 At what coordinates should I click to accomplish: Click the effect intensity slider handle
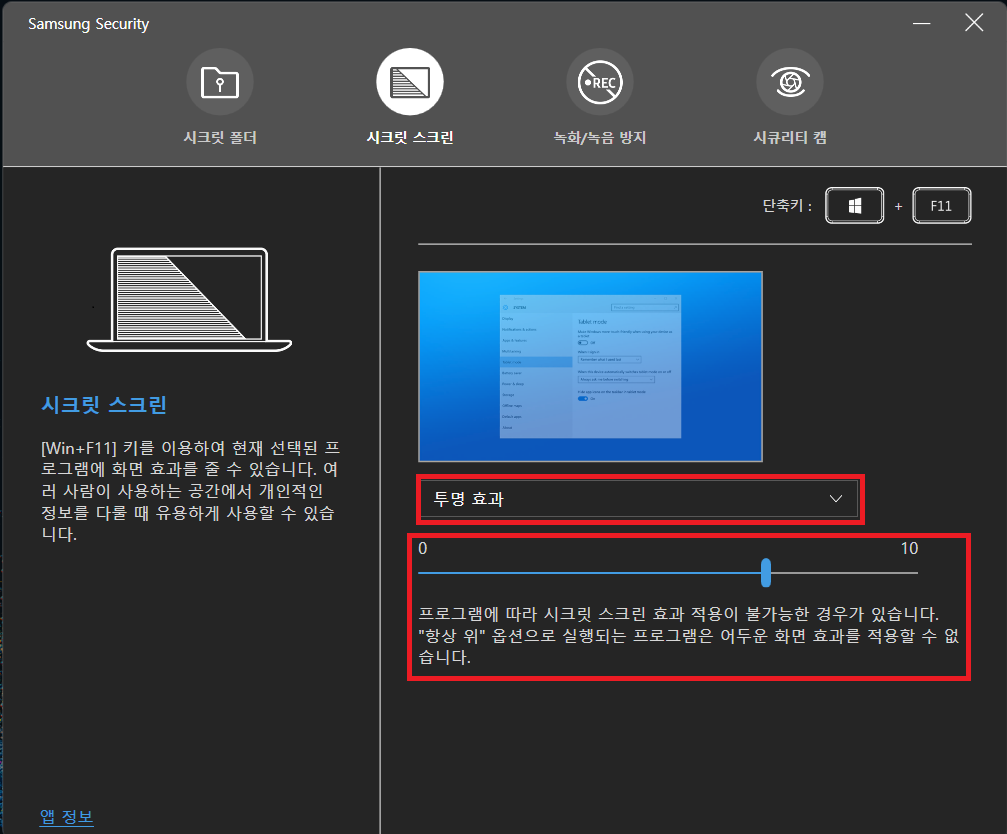[766, 572]
